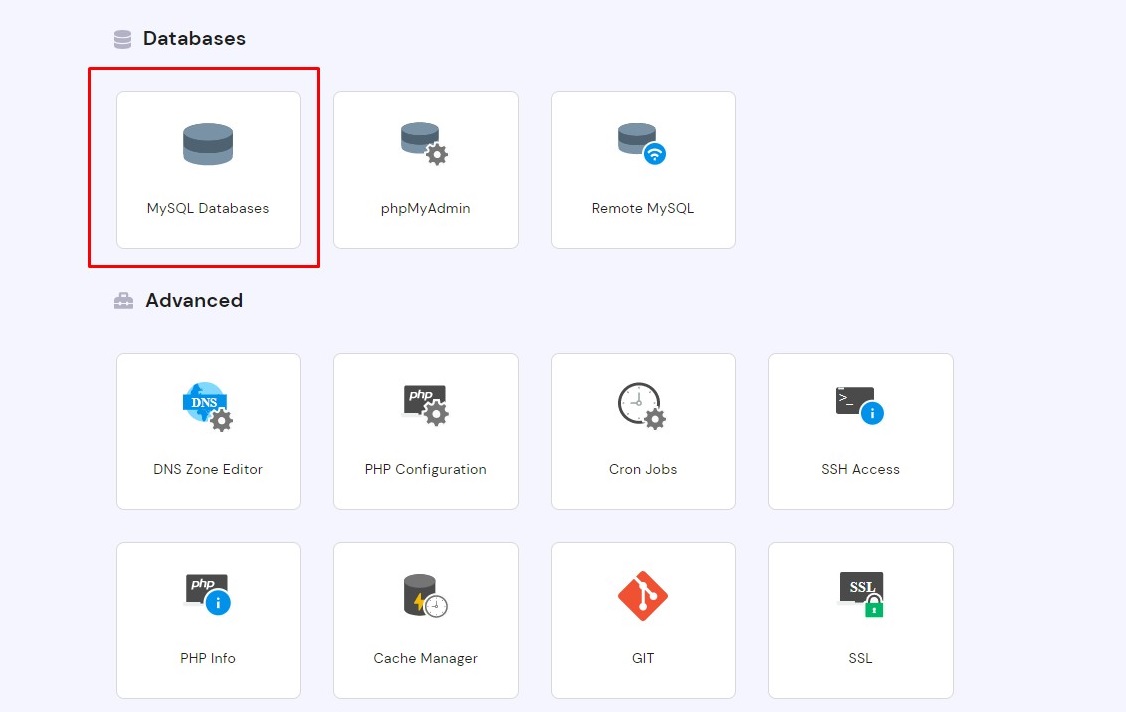1126x712 pixels.
Task: Select the PHP Info icon
Action: [208, 594]
